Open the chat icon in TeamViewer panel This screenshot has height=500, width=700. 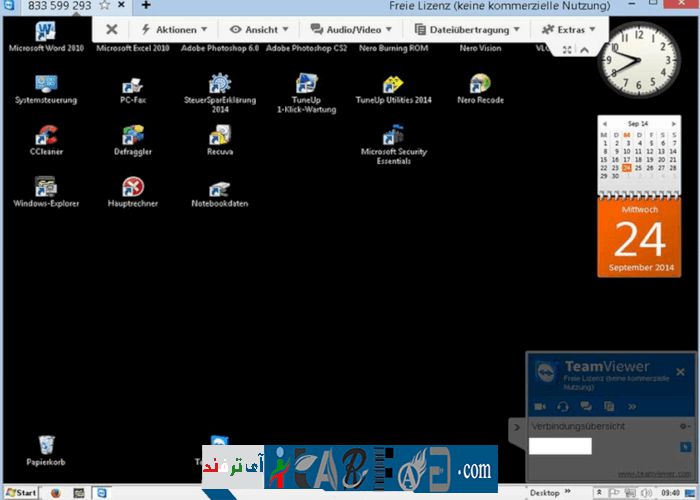586,406
